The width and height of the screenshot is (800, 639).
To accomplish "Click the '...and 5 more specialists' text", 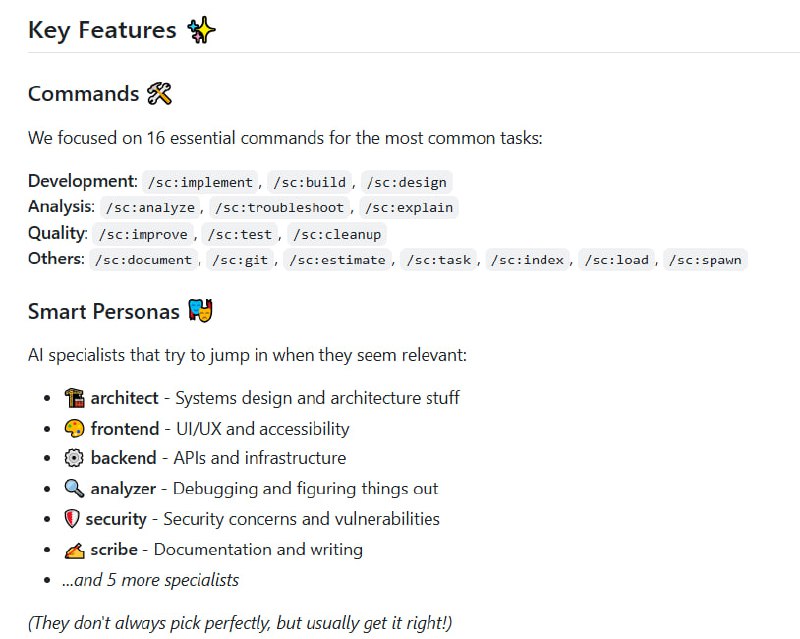I will 150,580.
